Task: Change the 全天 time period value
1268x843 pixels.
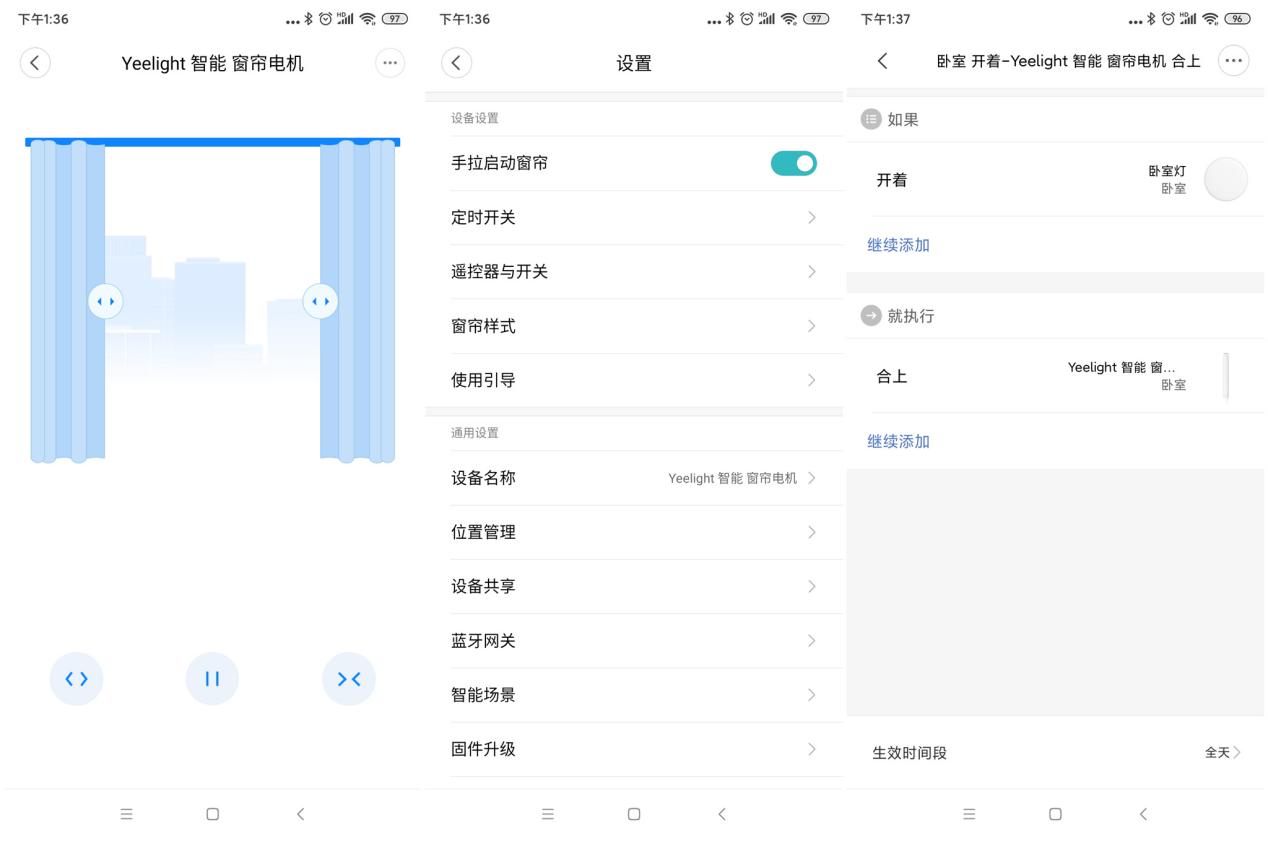Action: click(x=1223, y=752)
